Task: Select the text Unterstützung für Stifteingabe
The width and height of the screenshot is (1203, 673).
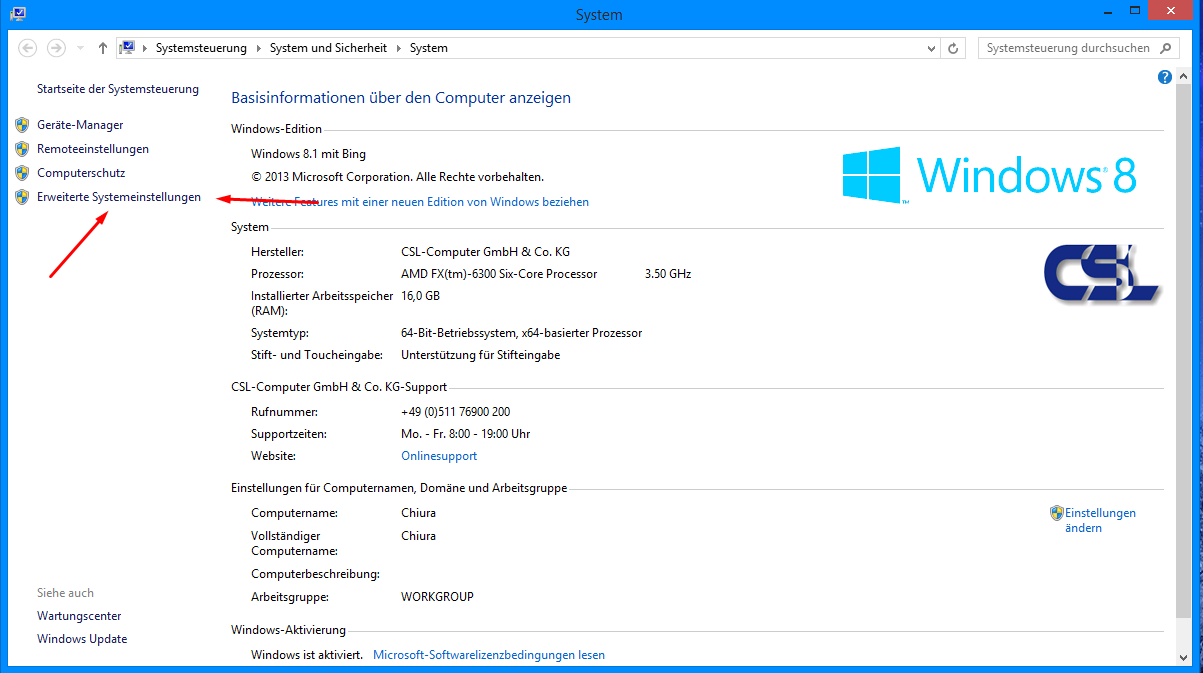Action: (481, 355)
